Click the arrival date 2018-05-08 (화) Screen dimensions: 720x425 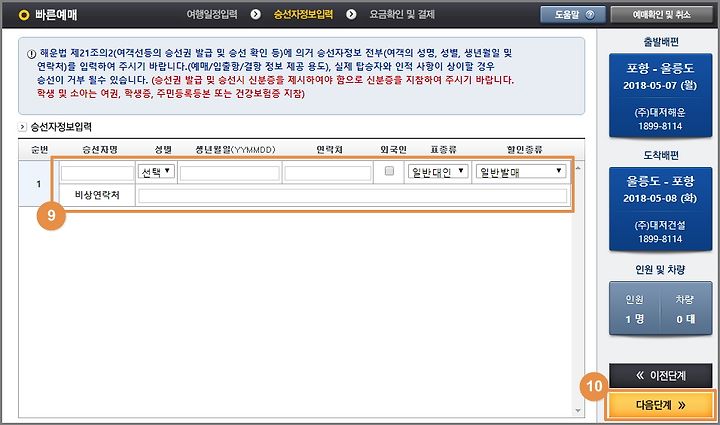pyautogui.click(x=660, y=198)
